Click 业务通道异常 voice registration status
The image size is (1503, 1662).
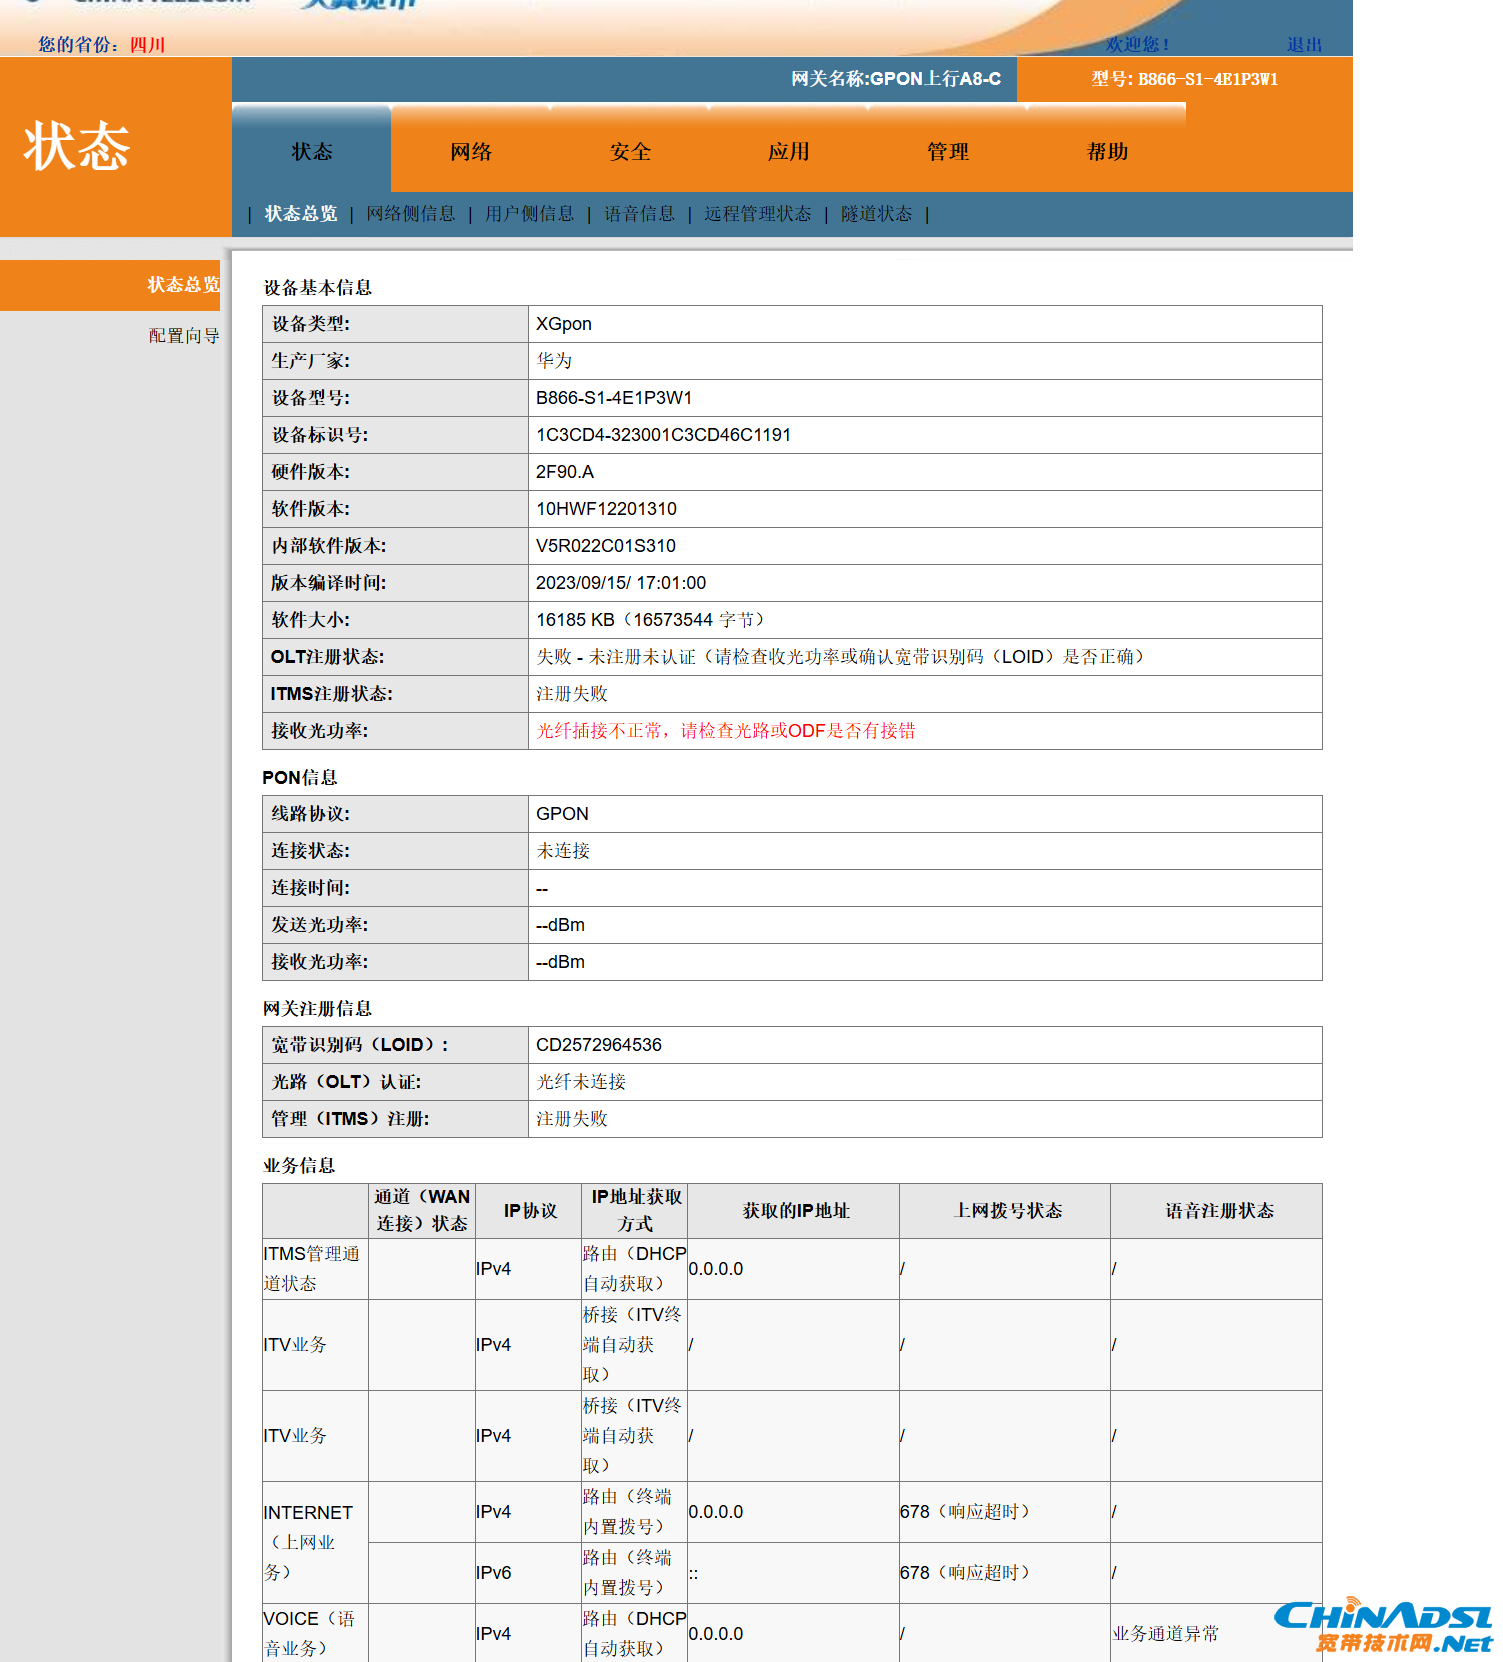(x=1165, y=1634)
